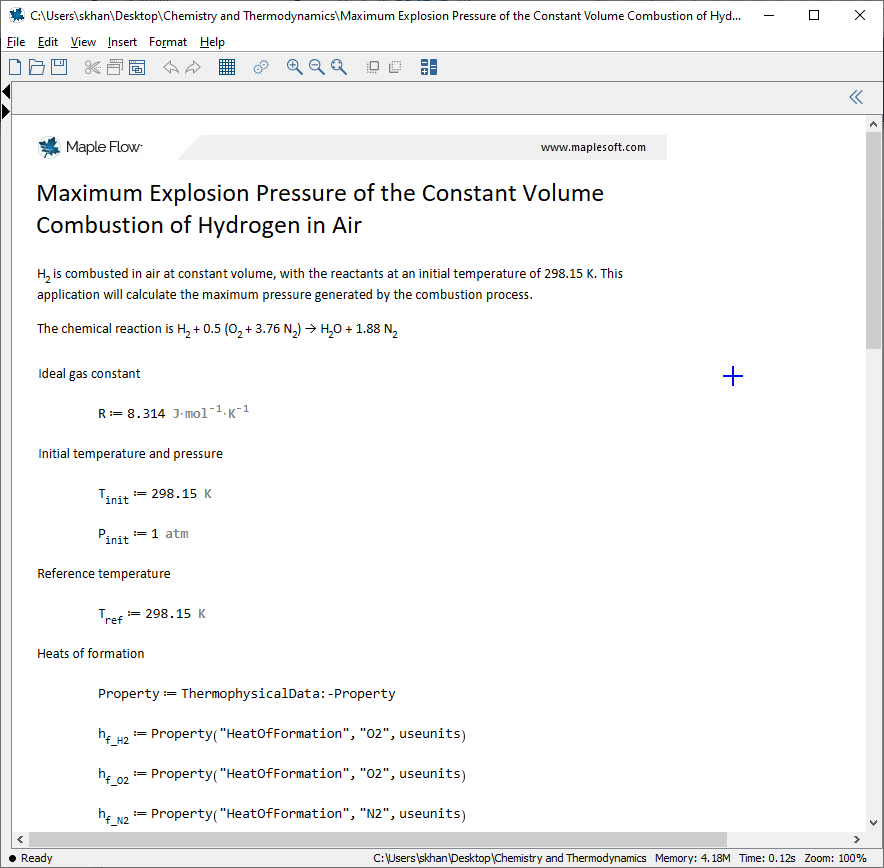Reset zoom using the zoom out magnifier
The image size is (884, 868).
point(317,67)
